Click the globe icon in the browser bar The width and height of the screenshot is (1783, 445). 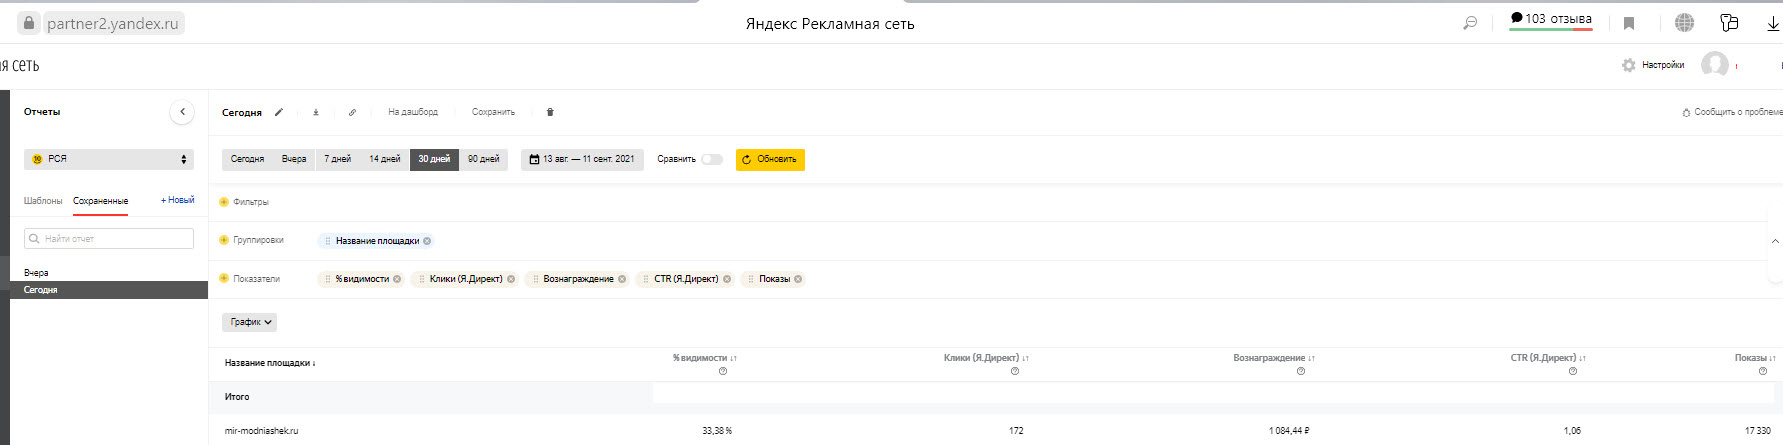point(1684,23)
